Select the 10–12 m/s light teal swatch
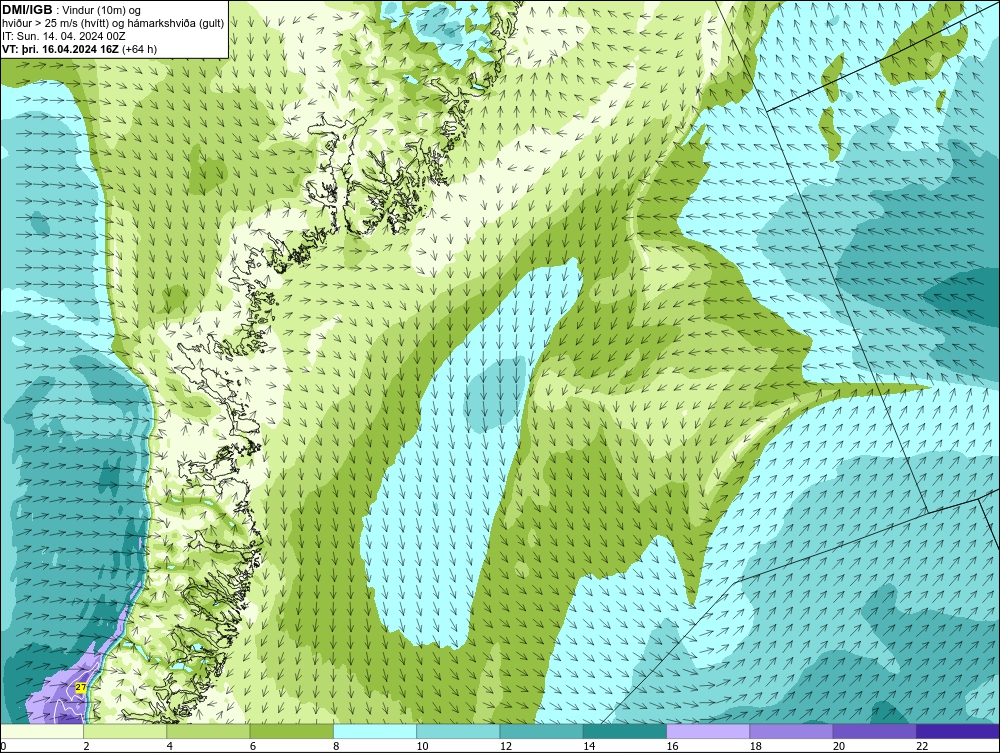Viewport: 1000px width, 753px height. (x=458, y=731)
